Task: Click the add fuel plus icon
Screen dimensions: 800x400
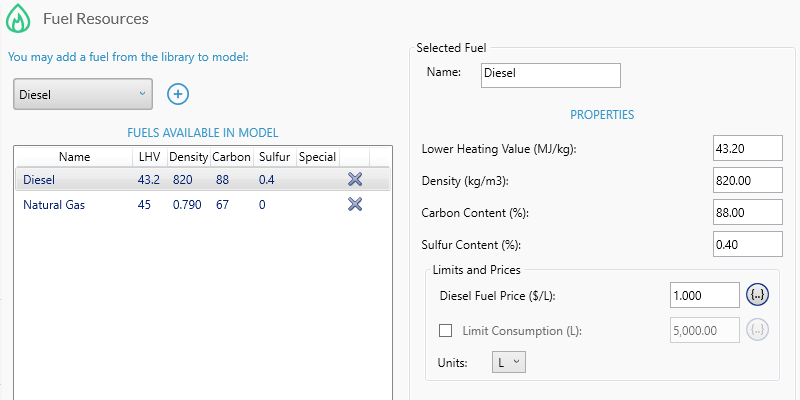Action: click(x=178, y=94)
